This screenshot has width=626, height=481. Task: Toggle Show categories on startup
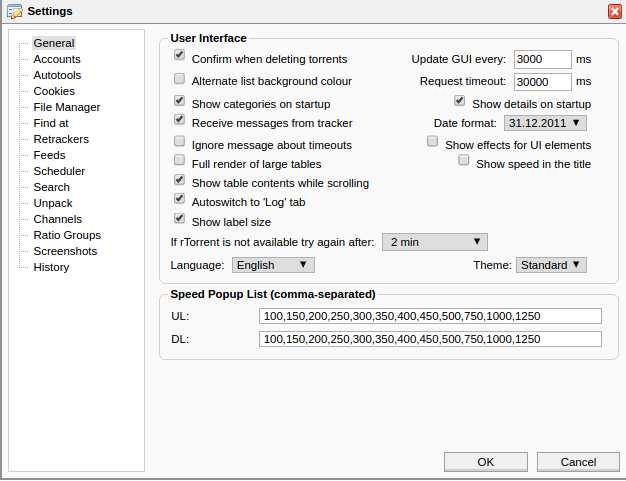click(179, 100)
